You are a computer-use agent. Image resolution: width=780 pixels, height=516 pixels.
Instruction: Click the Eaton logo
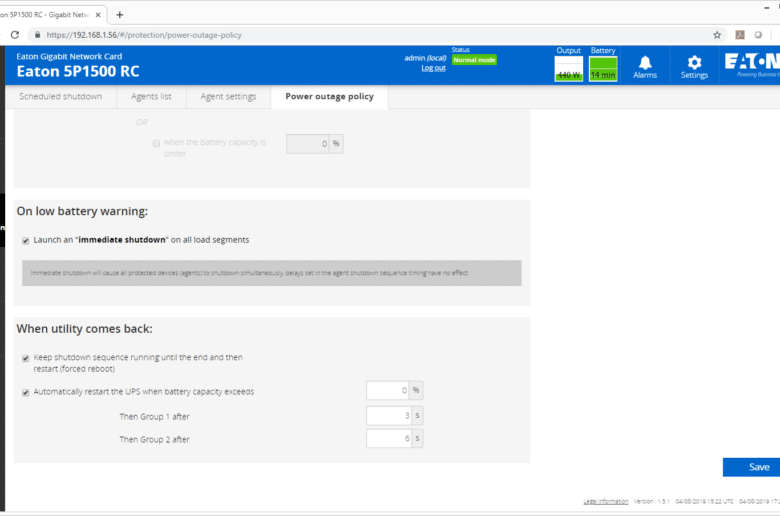point(752,65)
